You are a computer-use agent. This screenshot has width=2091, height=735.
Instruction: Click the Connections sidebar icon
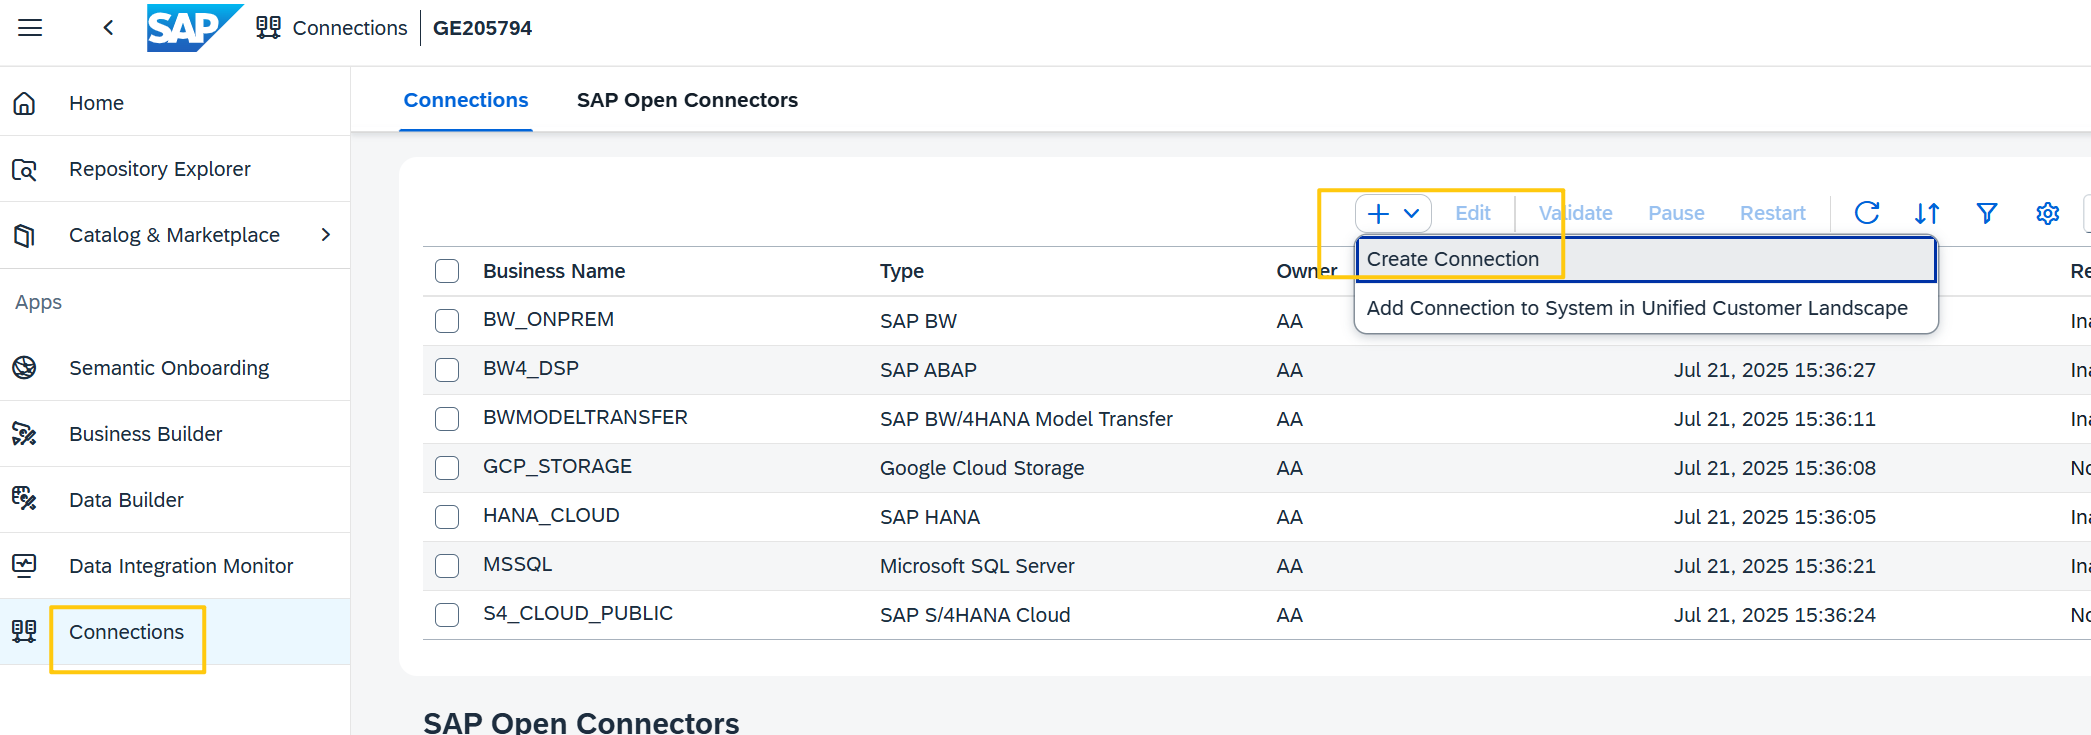click(x=24, y=632)
